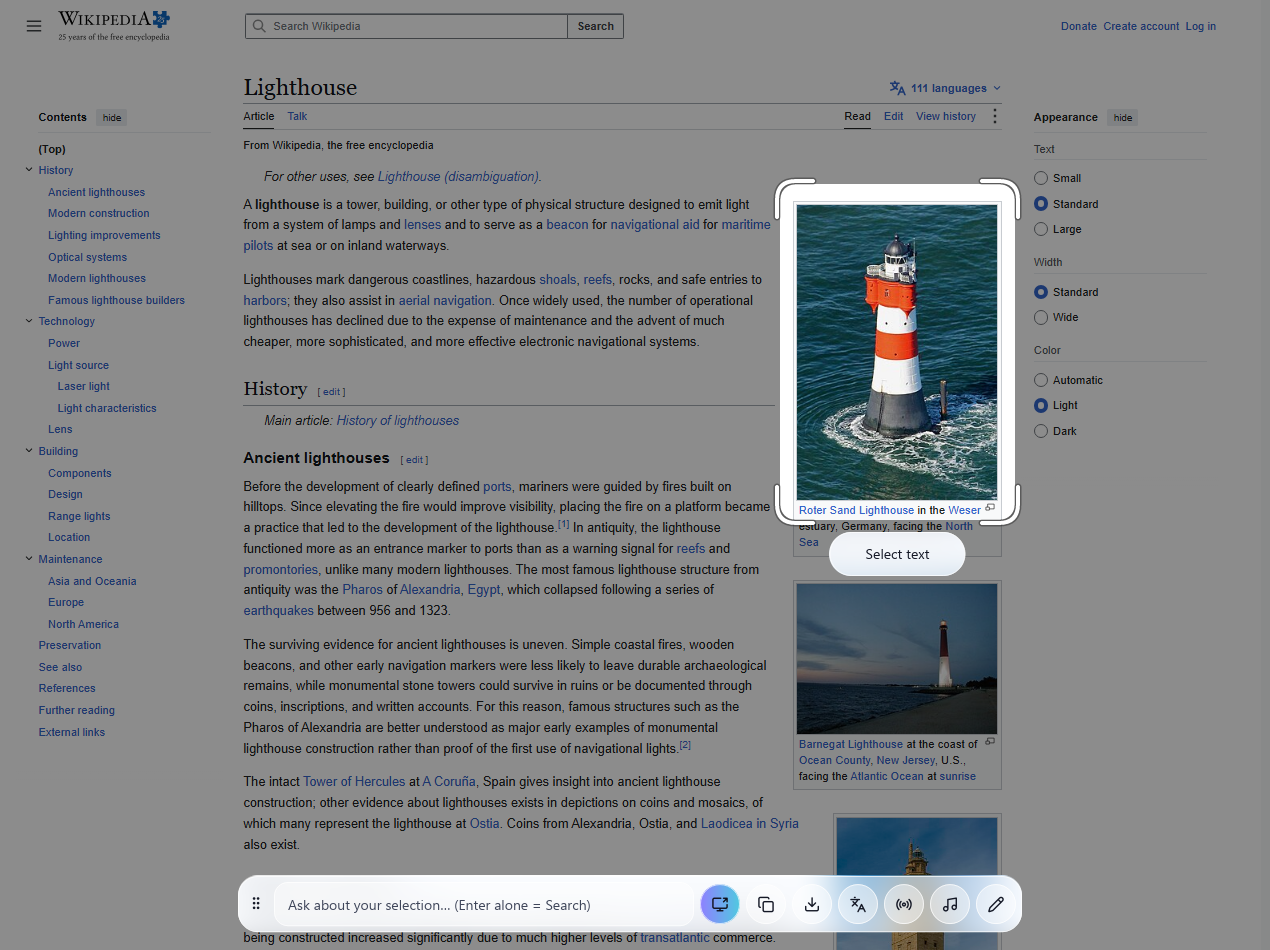The height and width of the screenshot is (950, 1270).
Task: Go to External links in contents
Action: [71, 732]
